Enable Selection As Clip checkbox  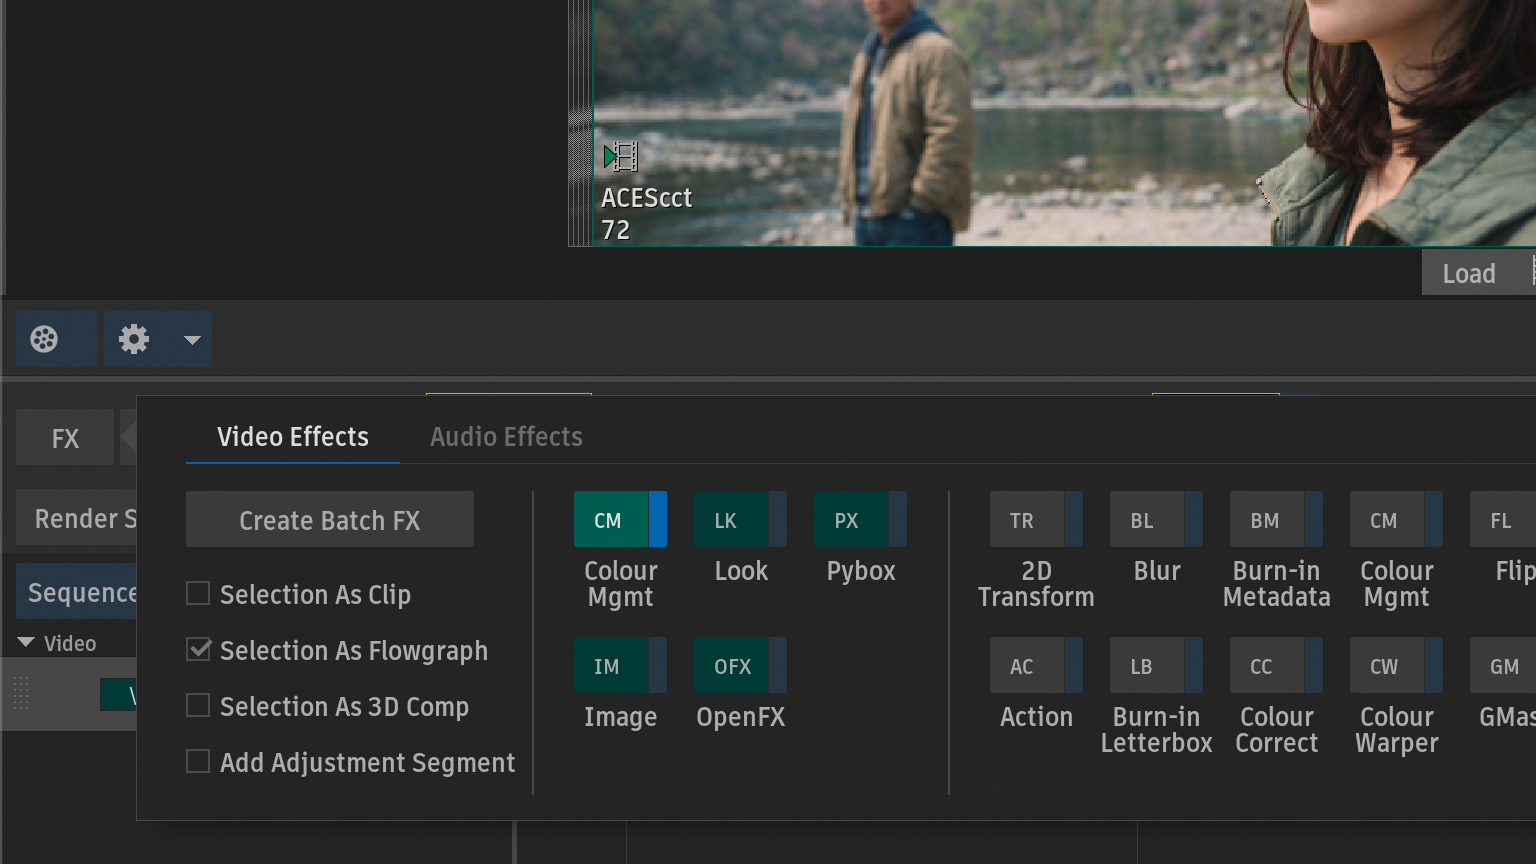[198, 594]
